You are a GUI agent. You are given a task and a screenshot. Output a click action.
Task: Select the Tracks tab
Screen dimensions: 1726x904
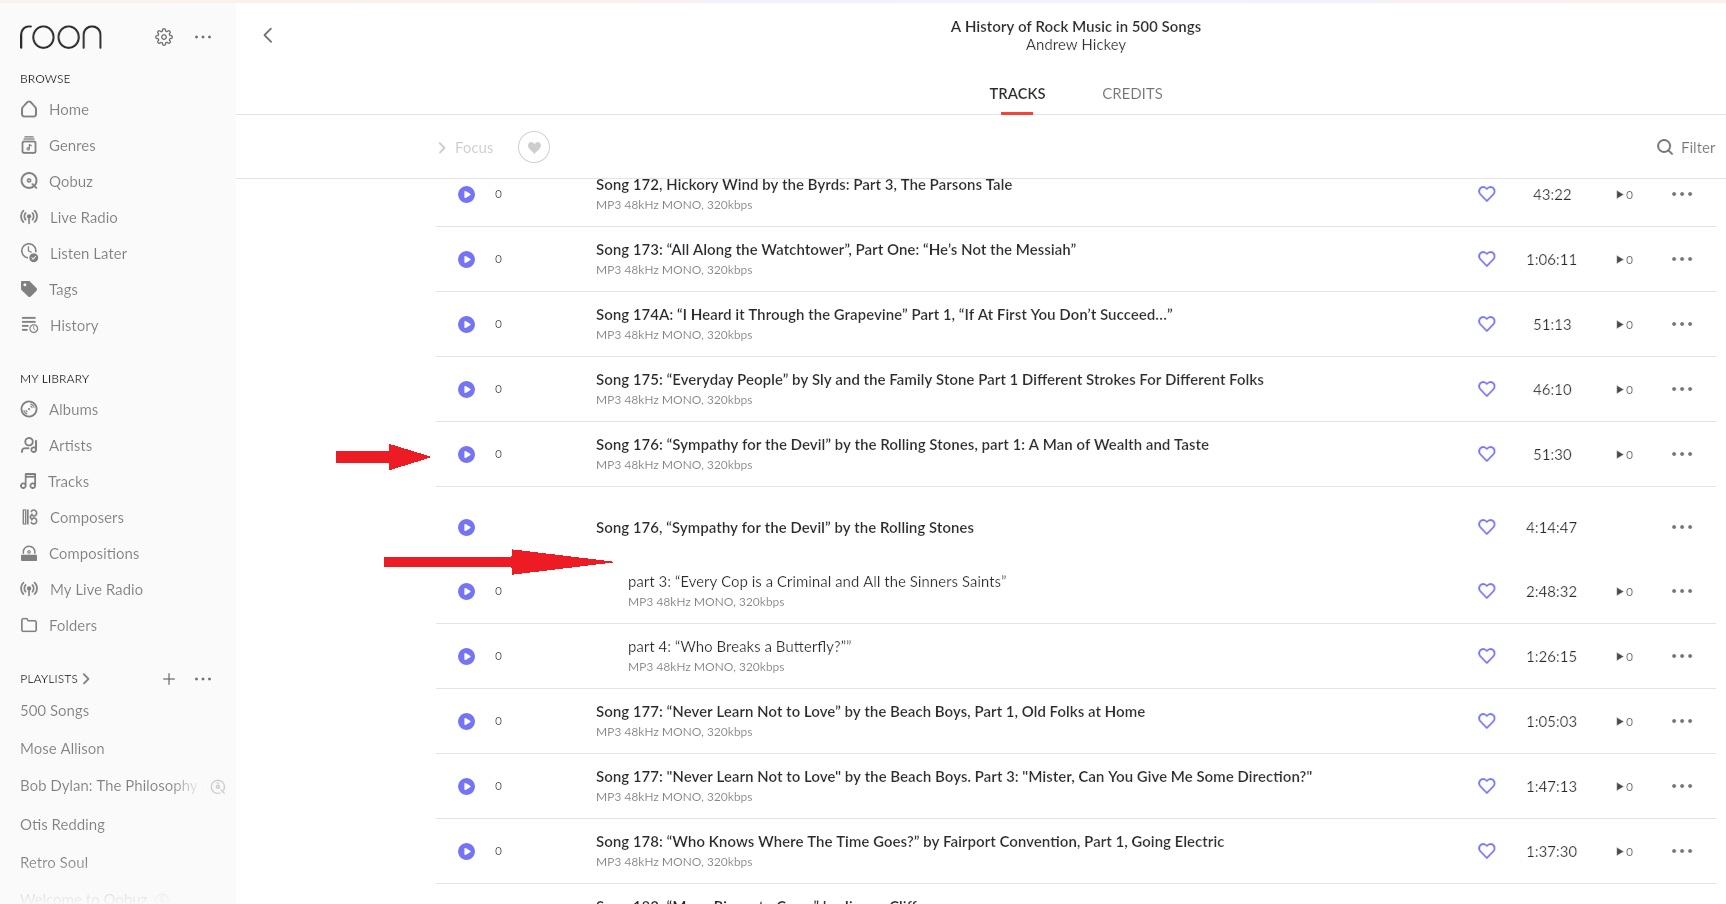pyautogui.click(x=1017, y=94)
